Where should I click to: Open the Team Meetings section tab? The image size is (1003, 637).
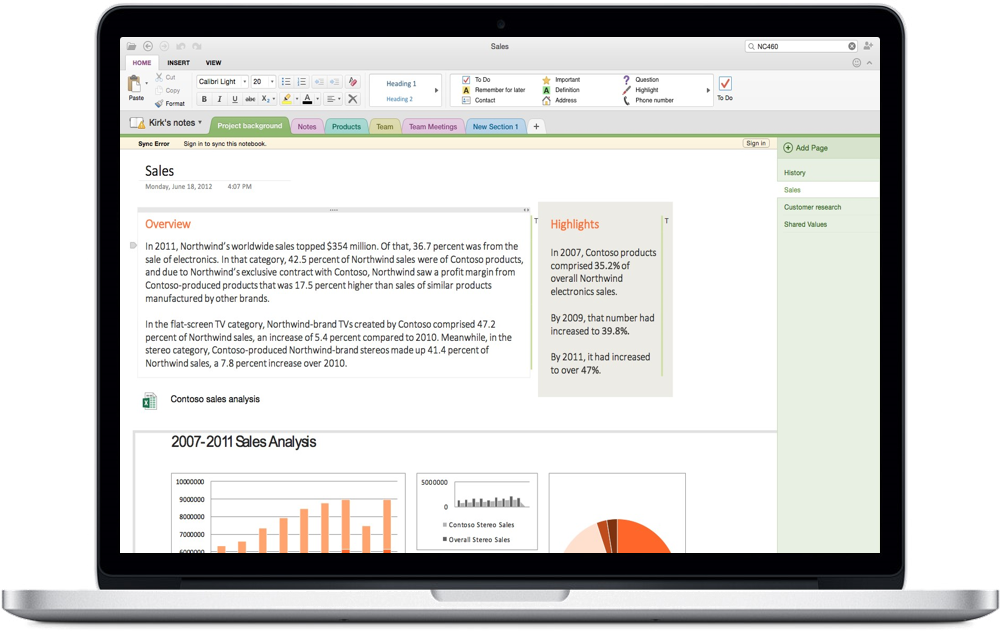pos(433,127)
